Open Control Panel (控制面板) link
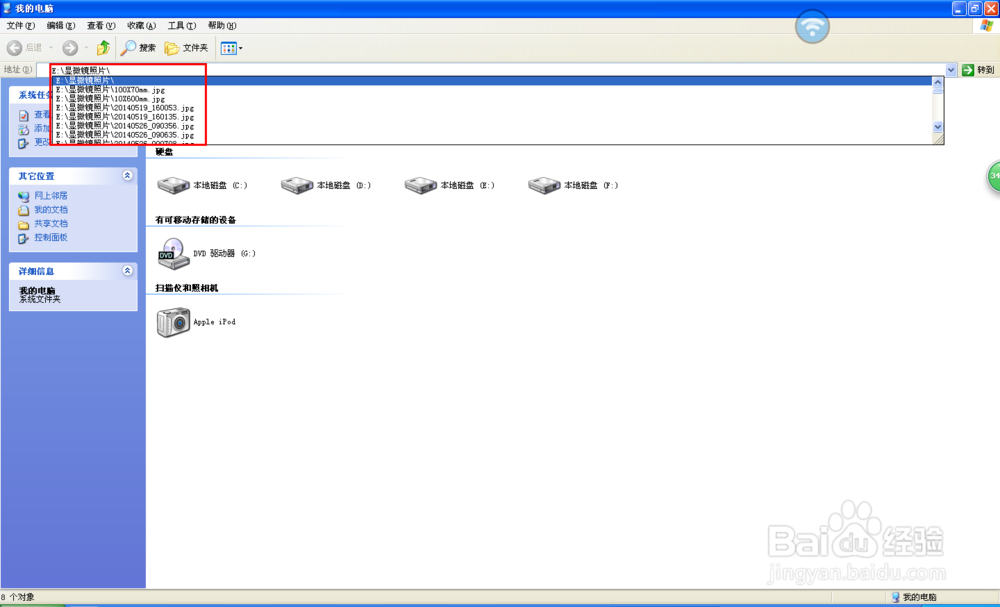1000x607 pixels. click(50, 238)
